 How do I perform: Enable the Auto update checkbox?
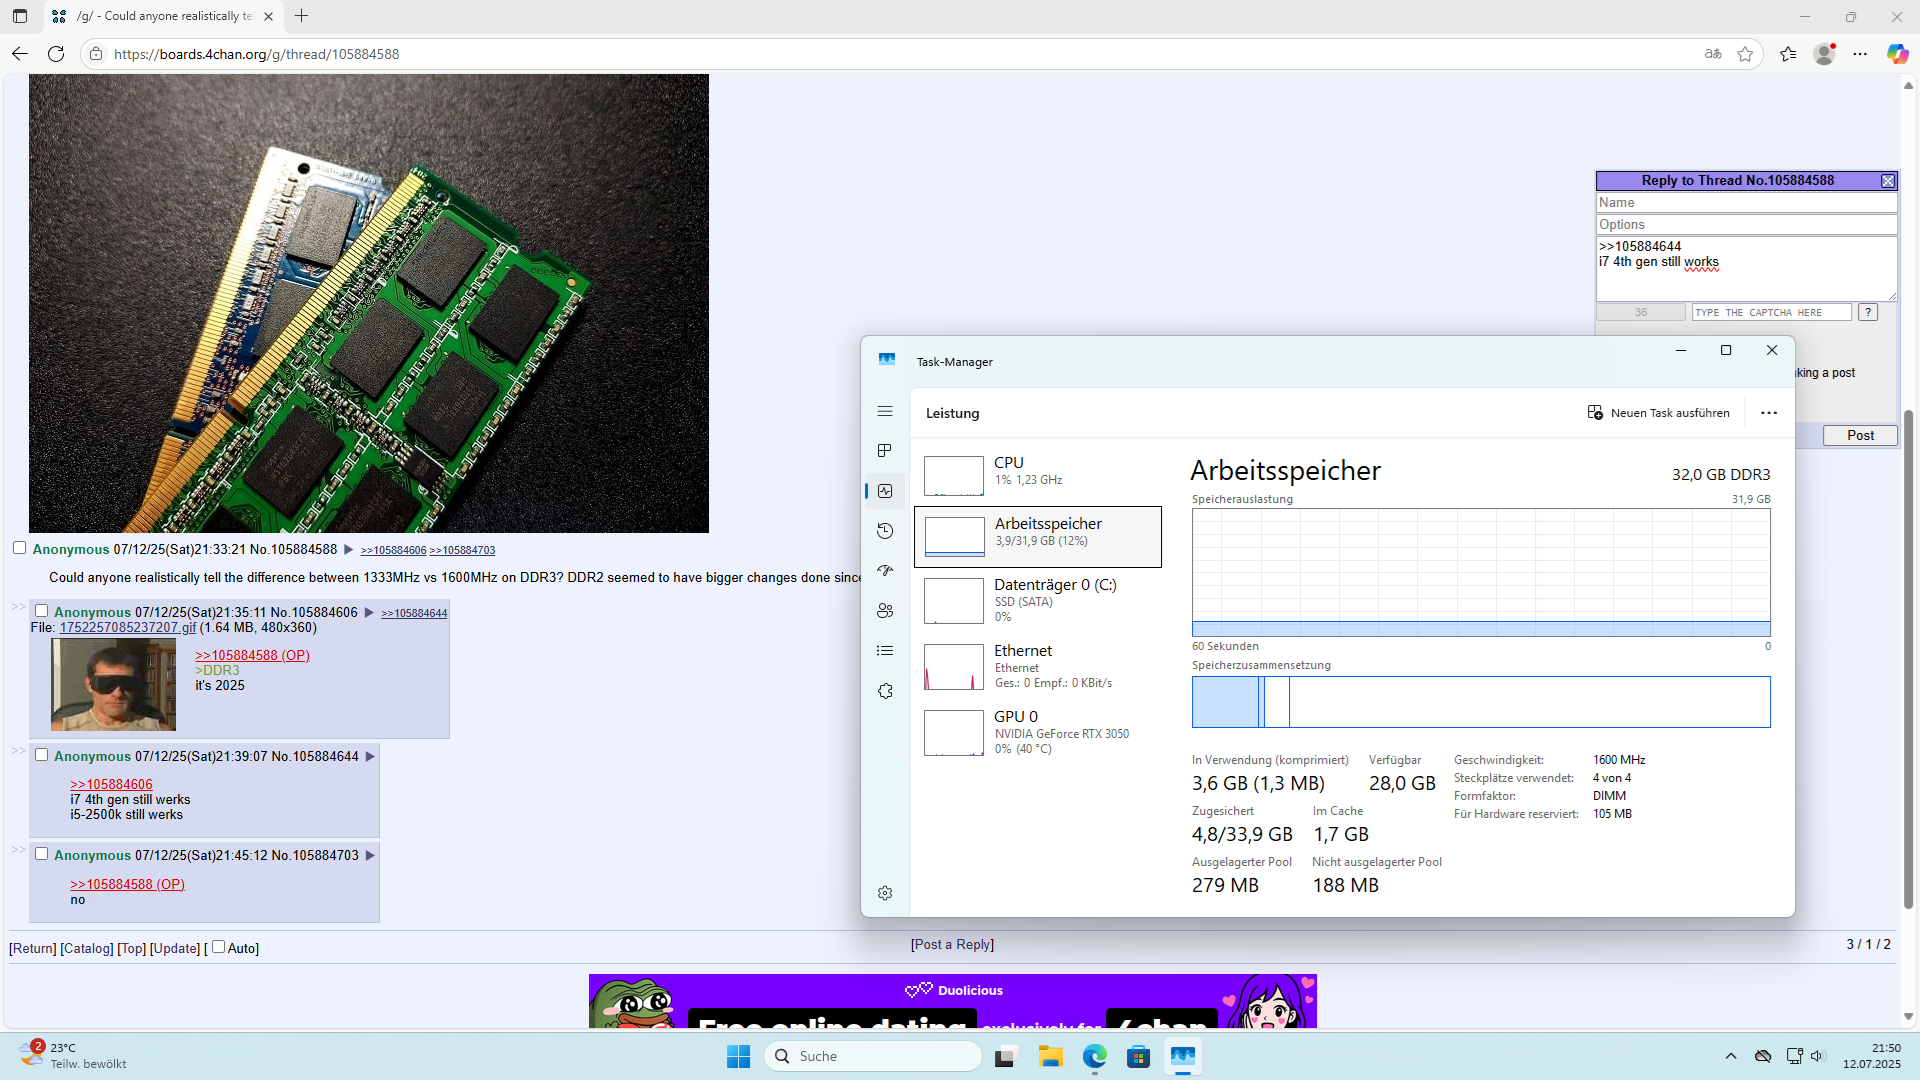218,947
